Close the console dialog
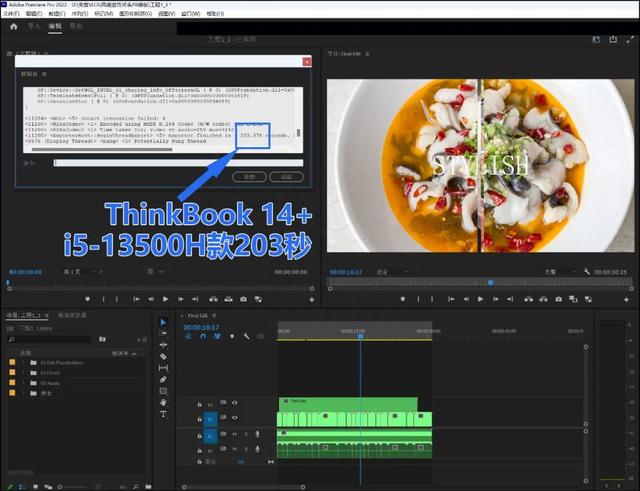640x491 pixels. click(x=307, y=62)
